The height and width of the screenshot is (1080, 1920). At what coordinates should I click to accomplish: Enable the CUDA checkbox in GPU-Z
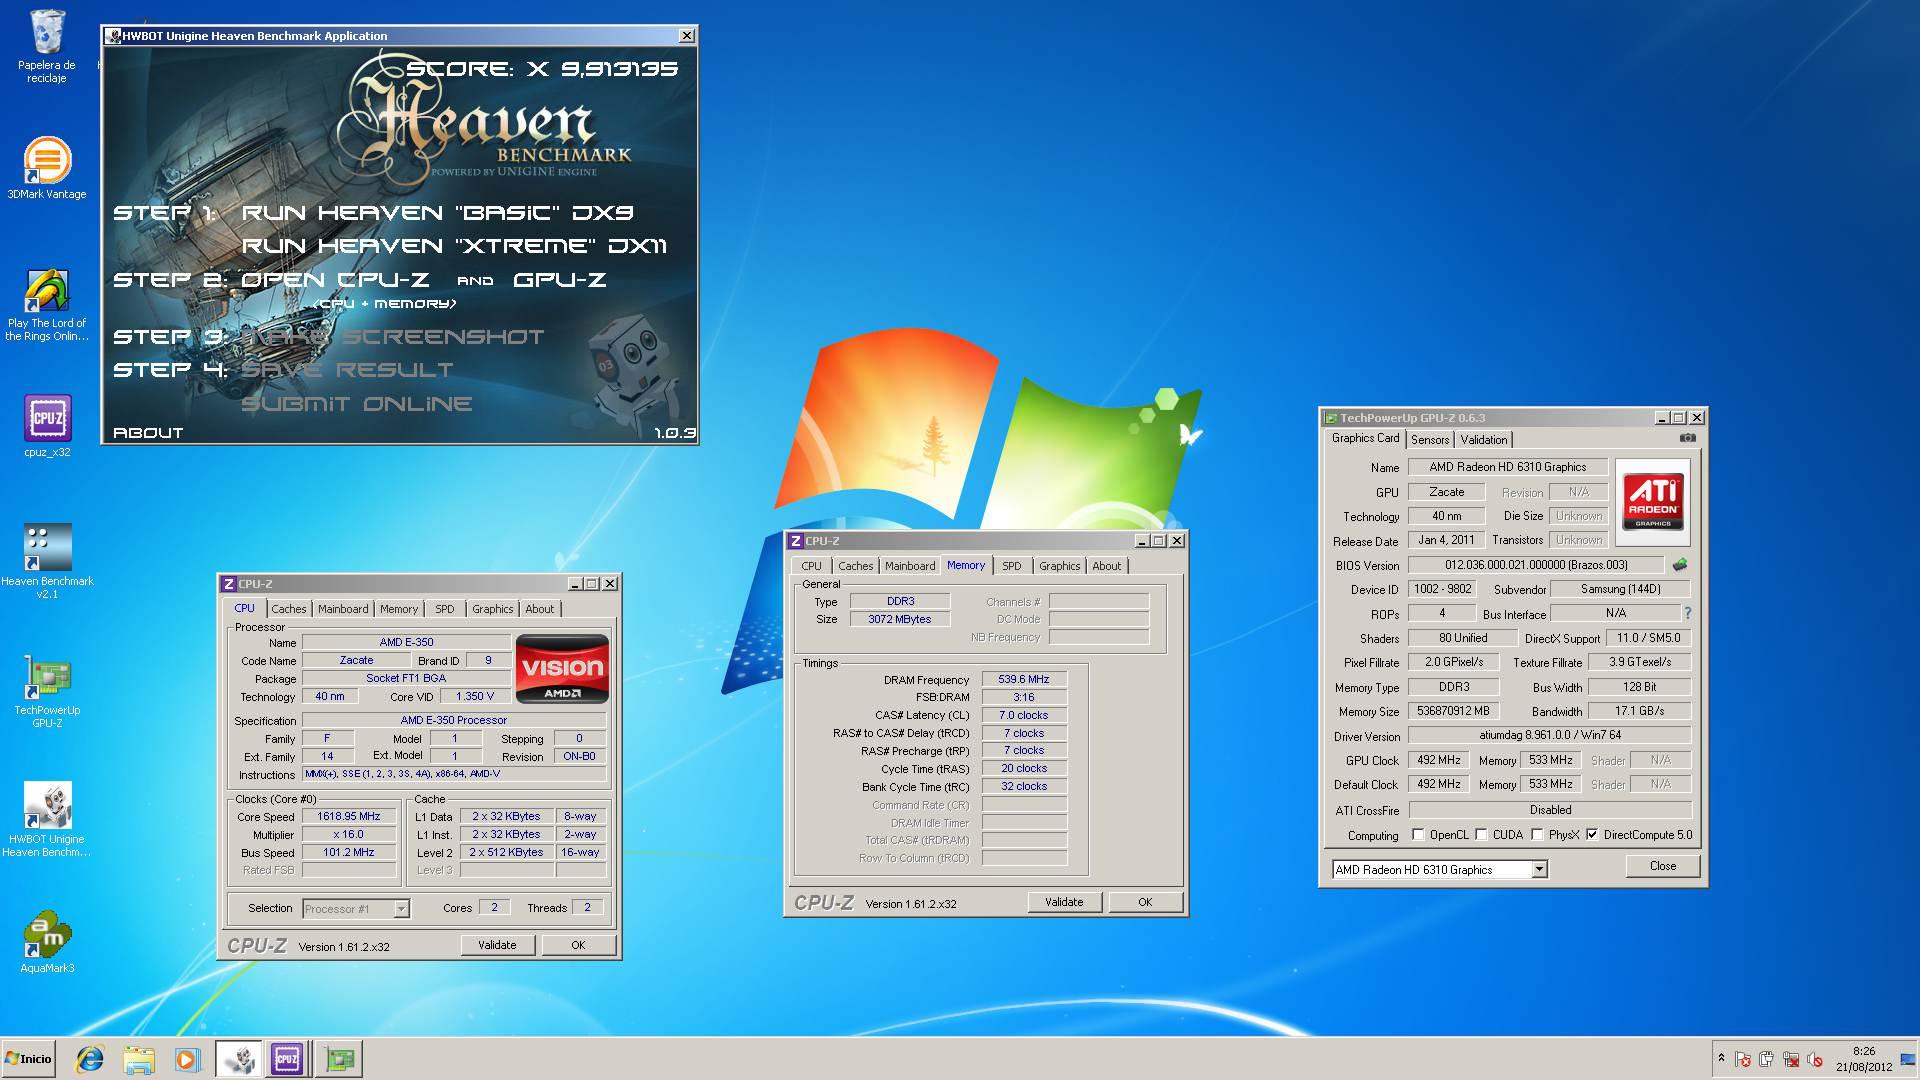tap(1481, 835)
